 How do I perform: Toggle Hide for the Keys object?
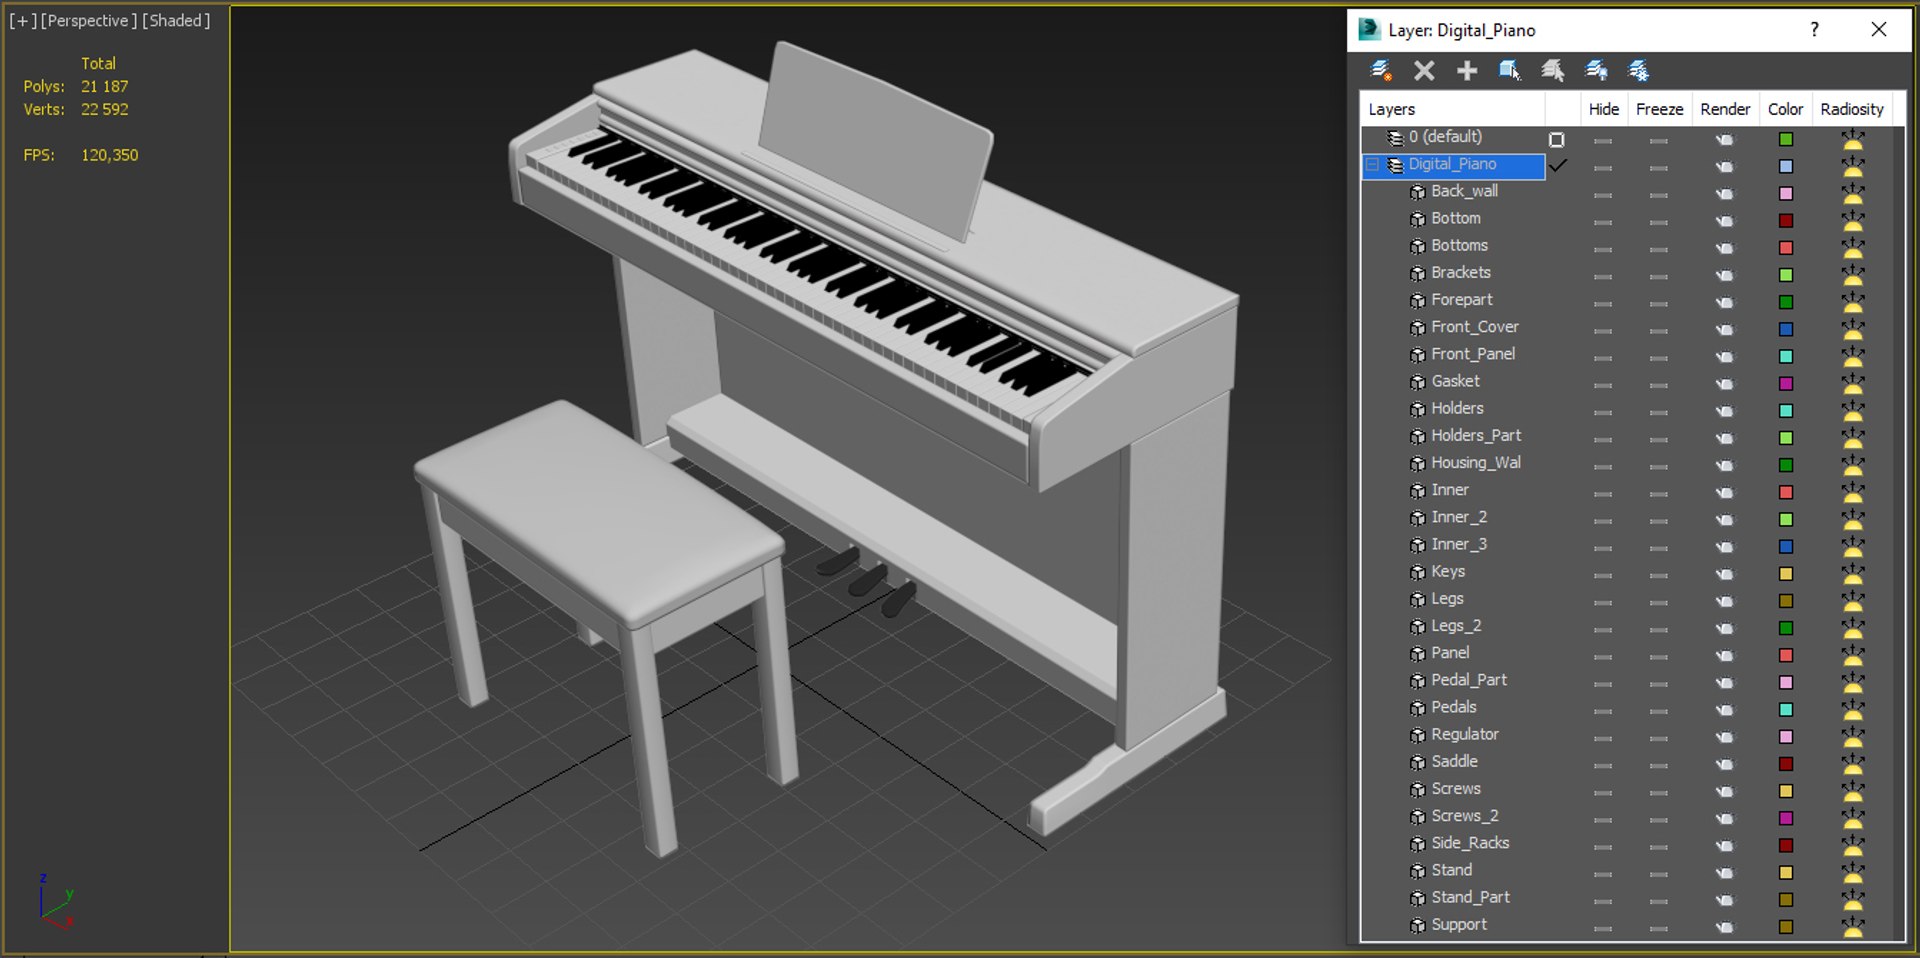1603,574
